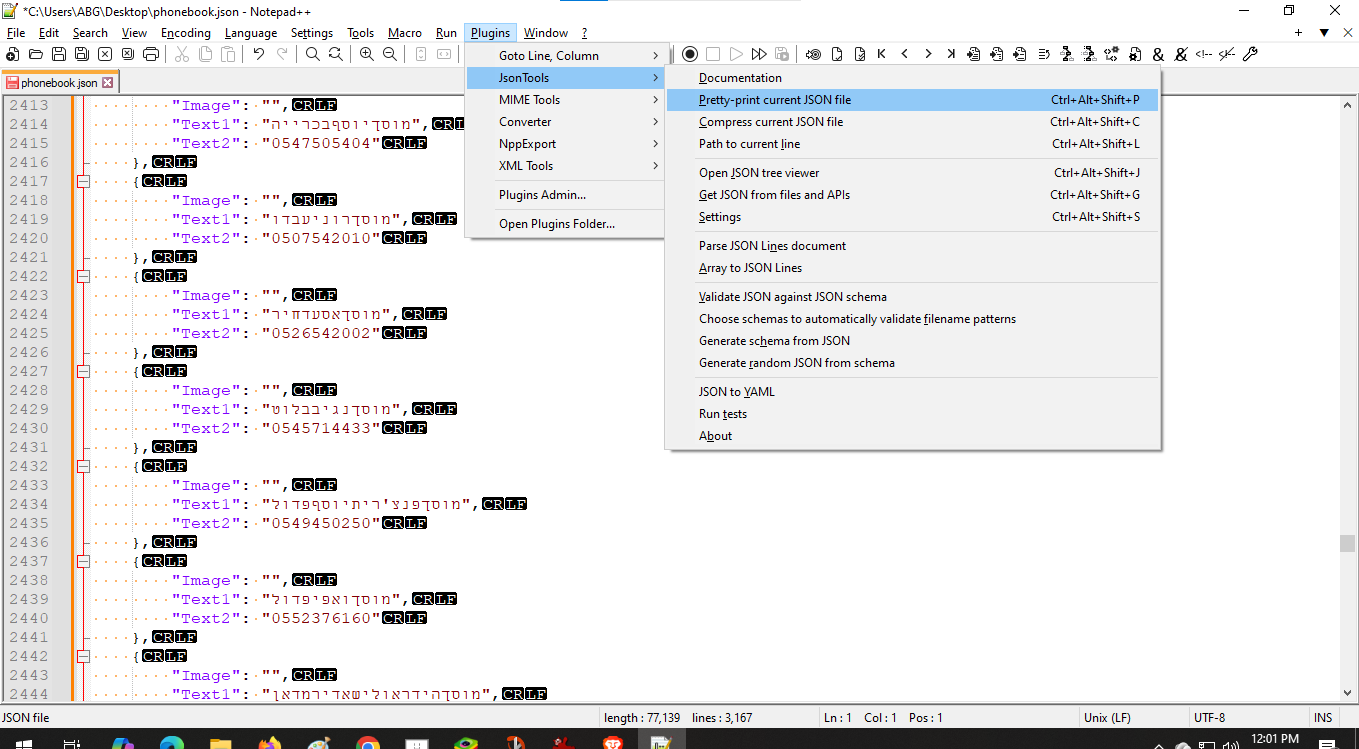Click the Undo toolbar icon
The height and width of the screenshot is (749, 1359).
(x=259, y=54)
